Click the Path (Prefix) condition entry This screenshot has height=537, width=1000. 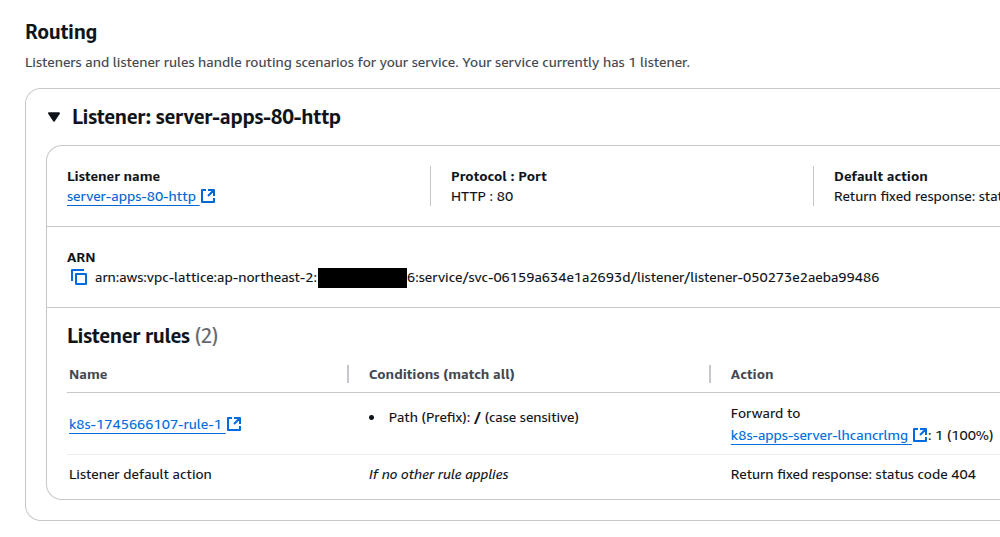[x=483, y=418]
